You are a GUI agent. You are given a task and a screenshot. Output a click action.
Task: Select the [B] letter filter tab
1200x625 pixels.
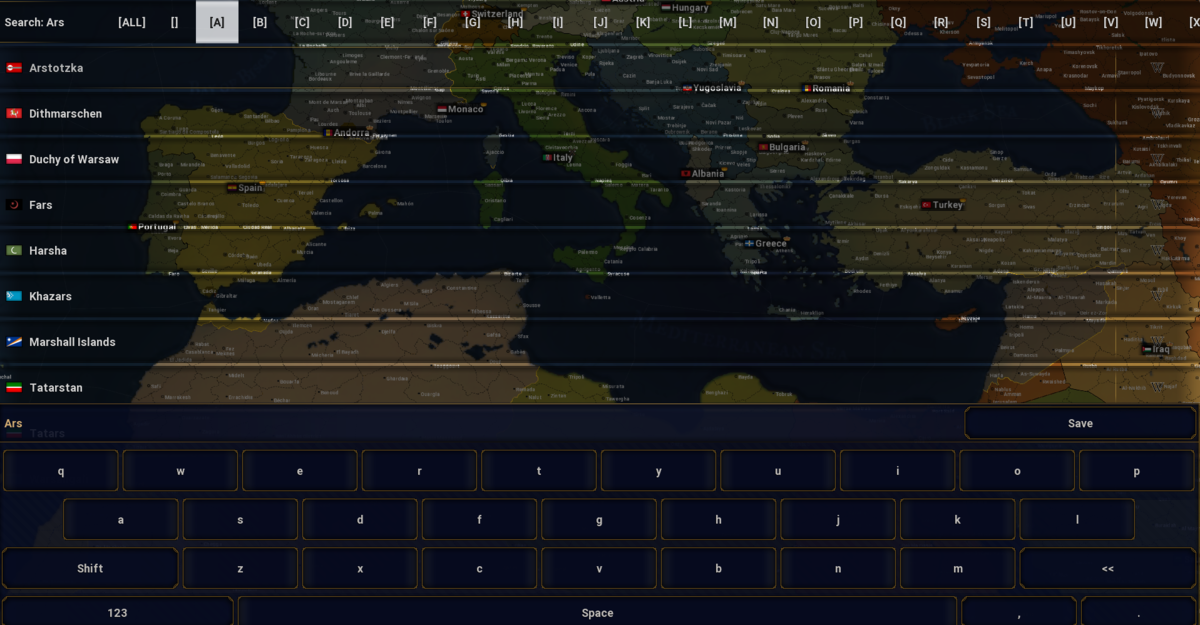click(260, 22)
